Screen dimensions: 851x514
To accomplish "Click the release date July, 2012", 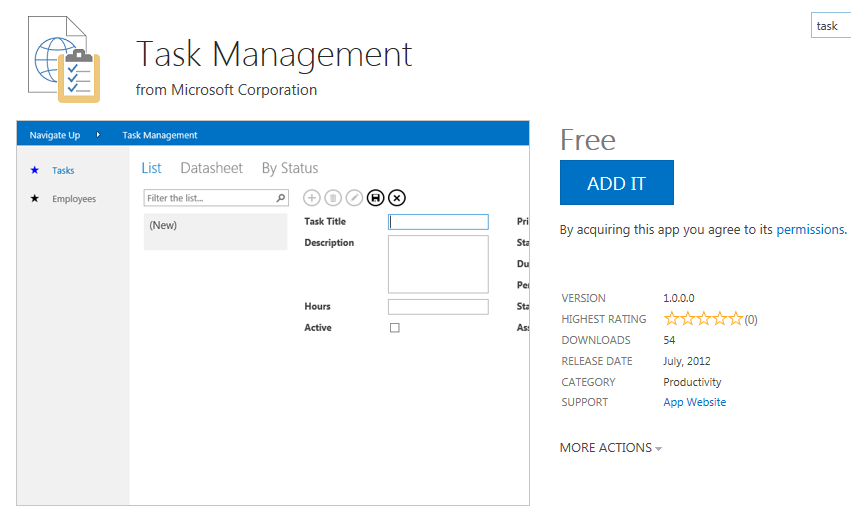I will (x=687, y=361).
